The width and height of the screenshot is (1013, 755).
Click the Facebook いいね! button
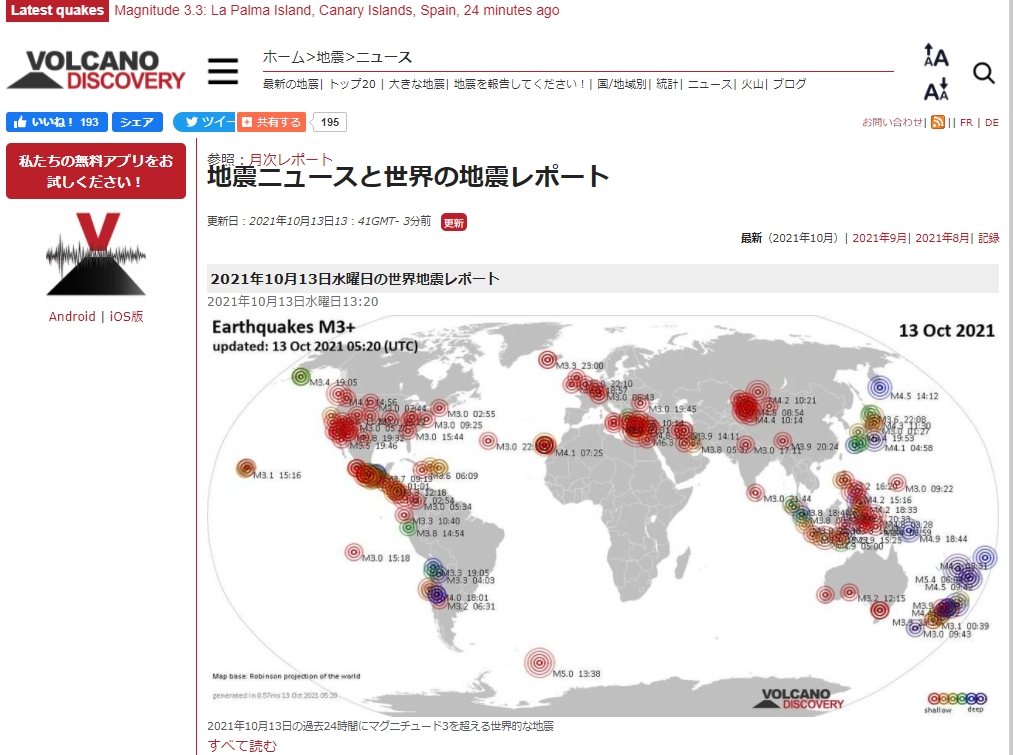[x=57, y=122]
